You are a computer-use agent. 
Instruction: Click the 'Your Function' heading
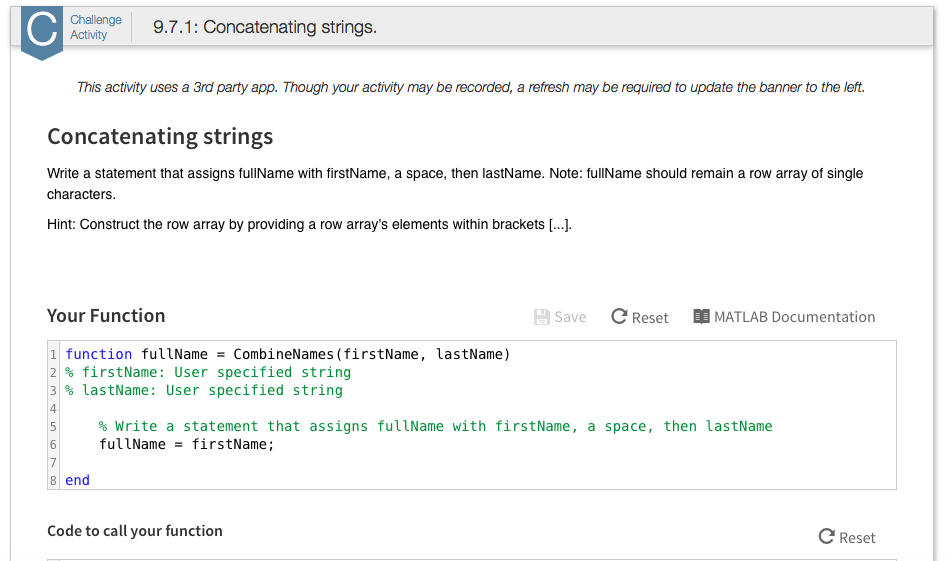pos(106,316)
